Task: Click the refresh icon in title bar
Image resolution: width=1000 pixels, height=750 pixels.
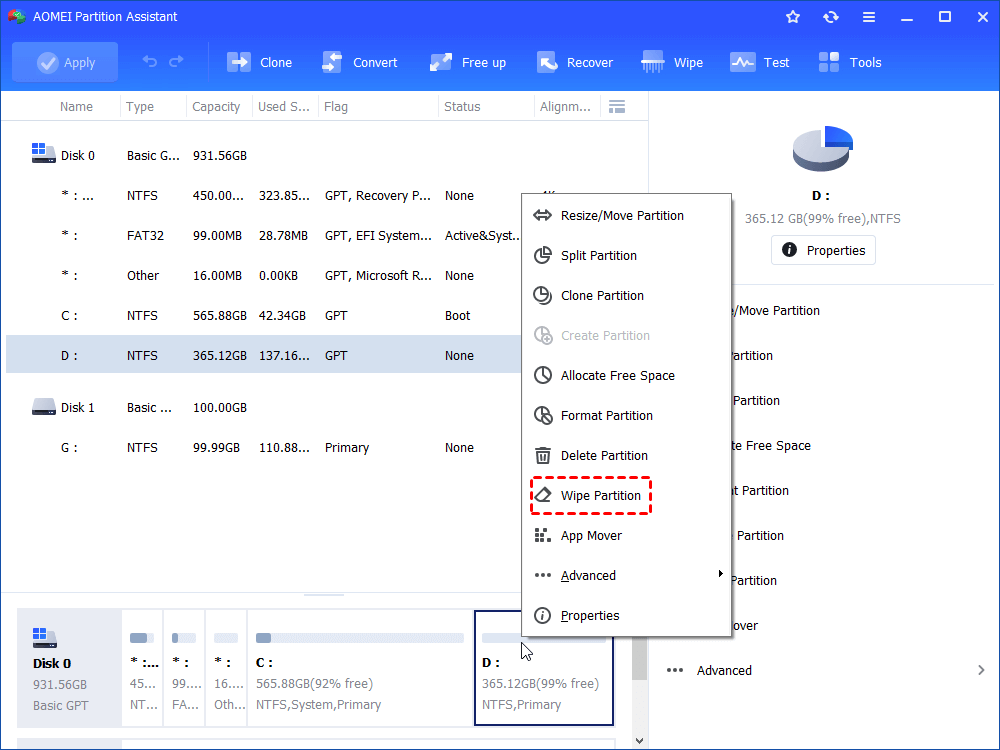Action: [x=830, y=17]
